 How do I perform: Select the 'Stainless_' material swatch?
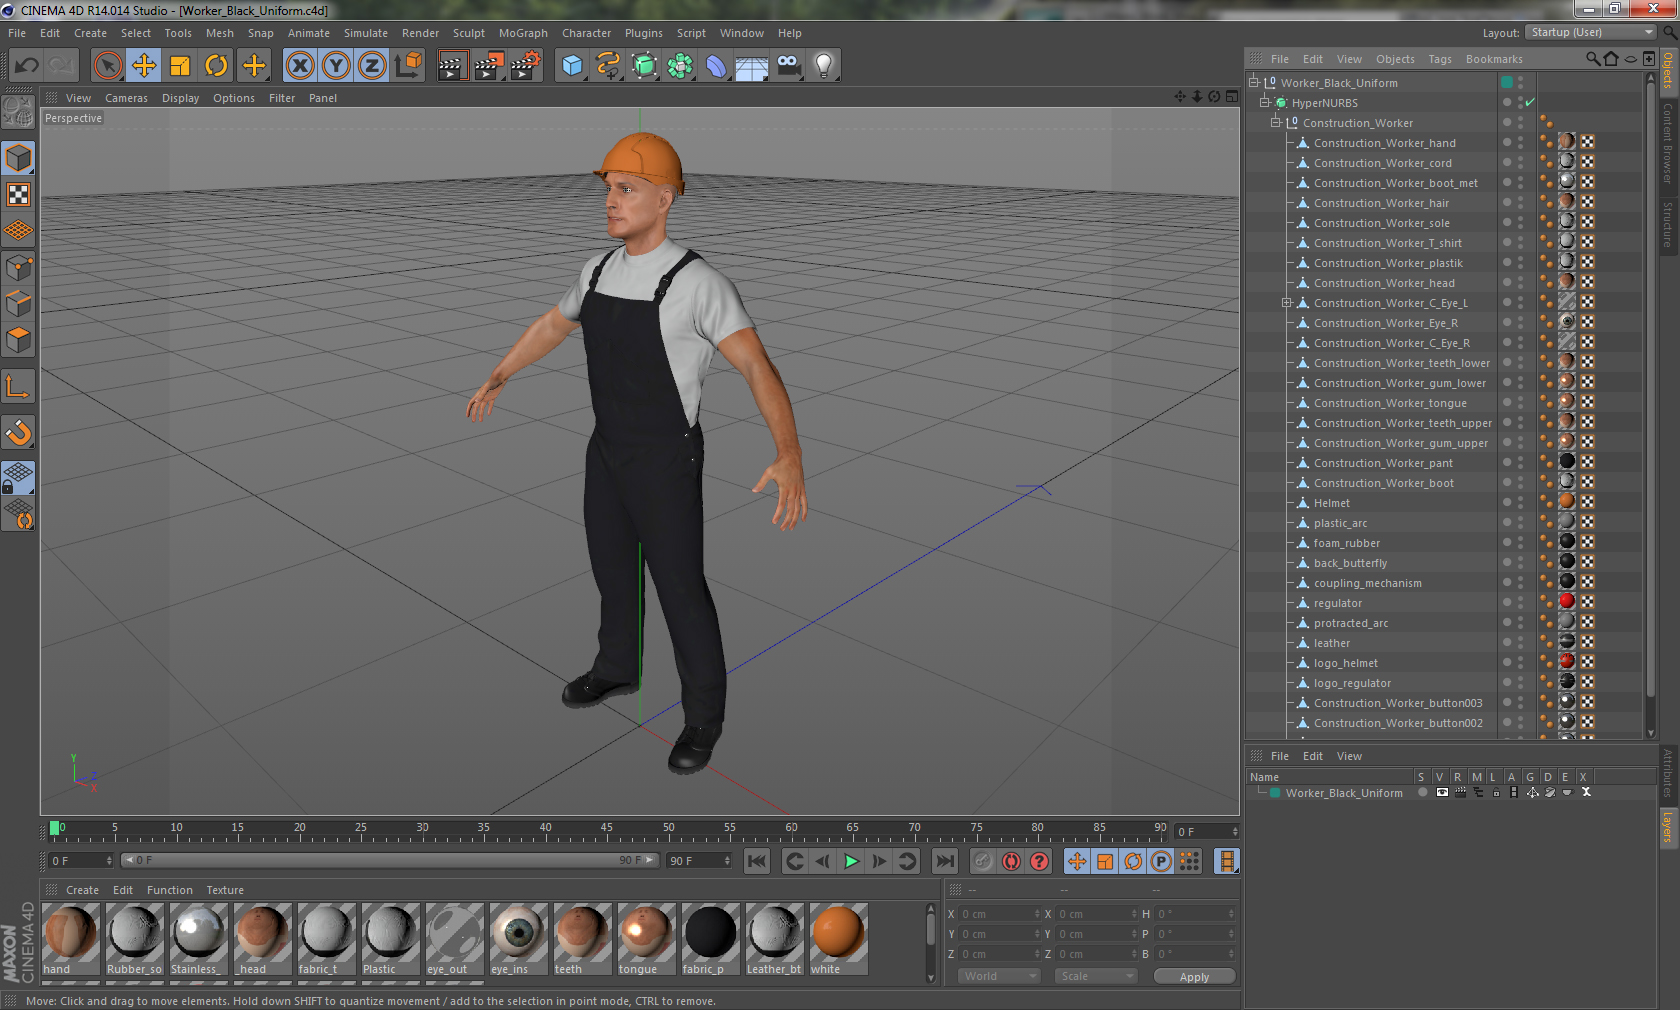pos(198,939)
